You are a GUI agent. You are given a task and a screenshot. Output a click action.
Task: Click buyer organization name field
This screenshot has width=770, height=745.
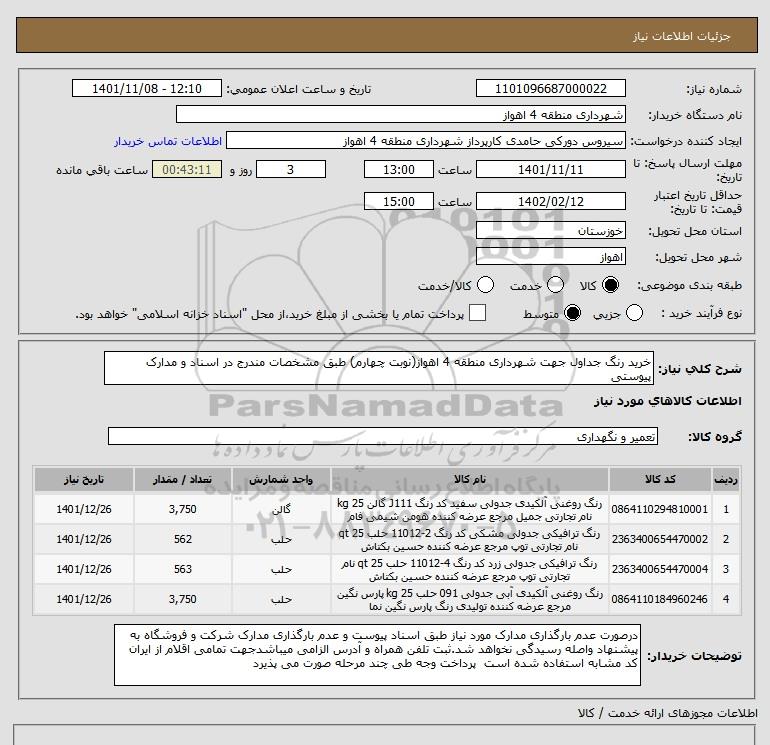(401, 114)
